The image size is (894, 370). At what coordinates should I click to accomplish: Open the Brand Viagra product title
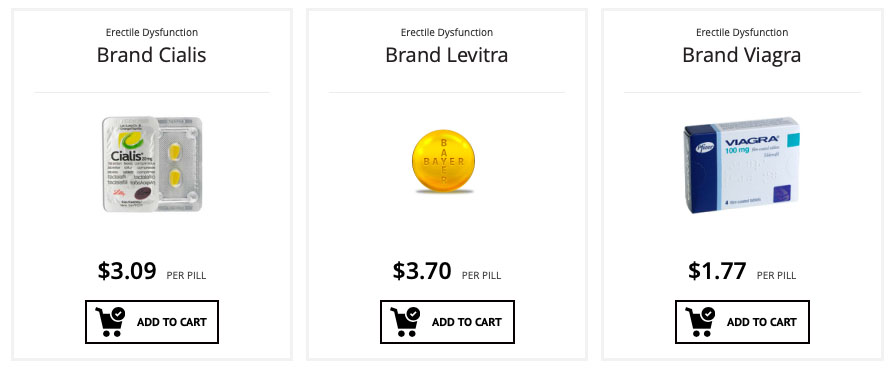pos(741,55)
